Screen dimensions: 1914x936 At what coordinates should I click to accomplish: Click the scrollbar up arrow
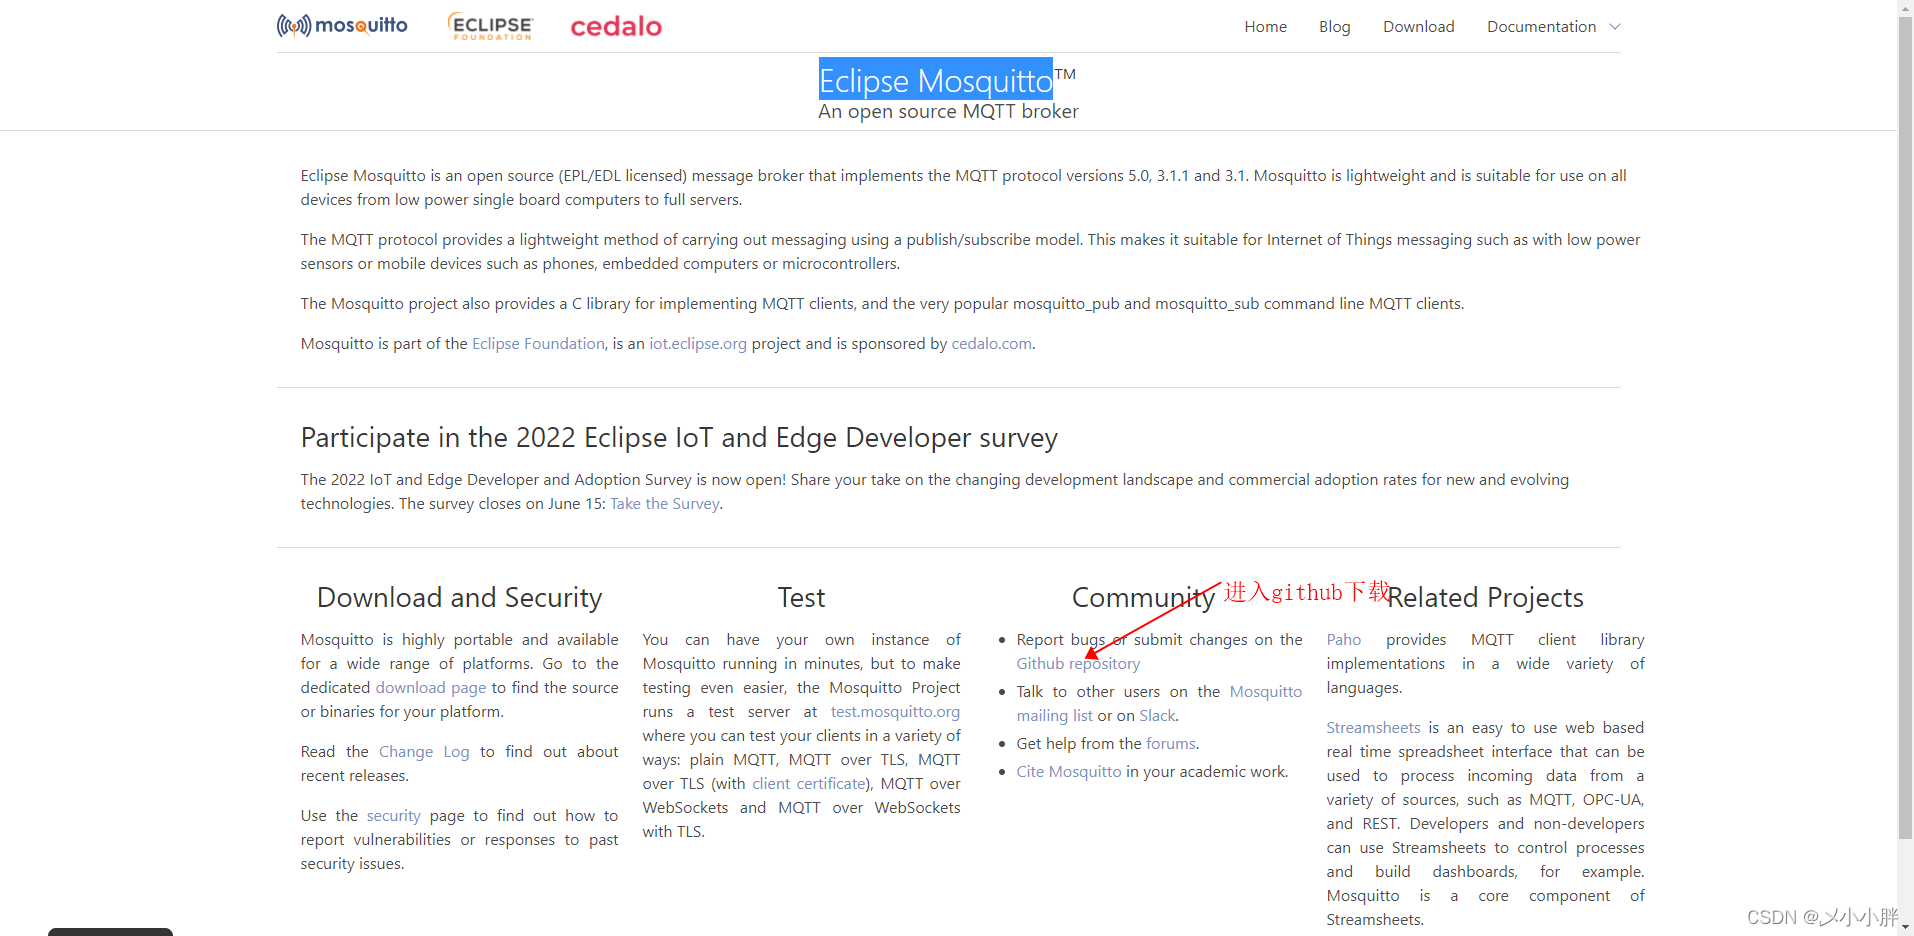pyautogui.click(x=1905, y=7)
